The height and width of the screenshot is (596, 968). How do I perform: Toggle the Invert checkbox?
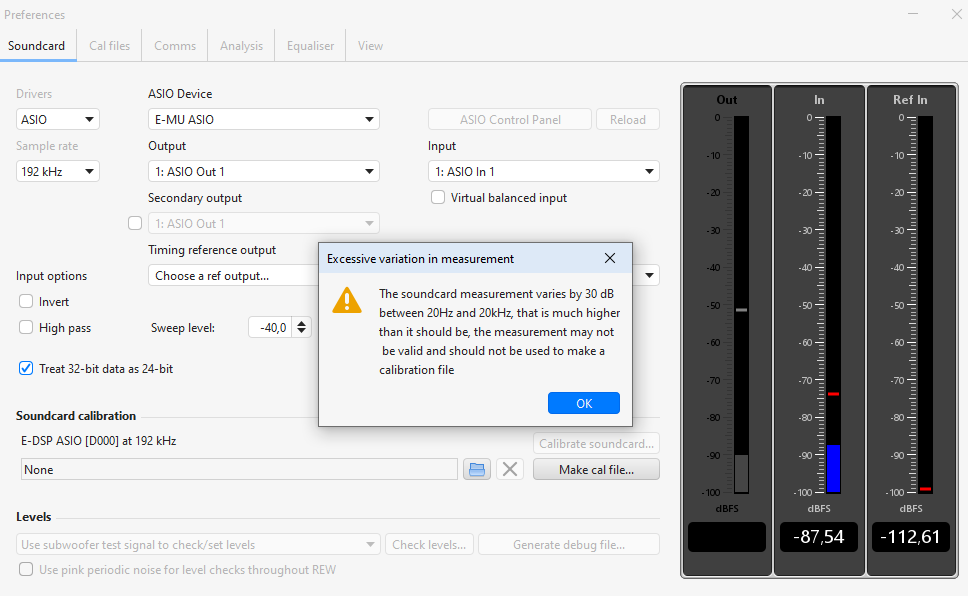click(x=26, y=301)
